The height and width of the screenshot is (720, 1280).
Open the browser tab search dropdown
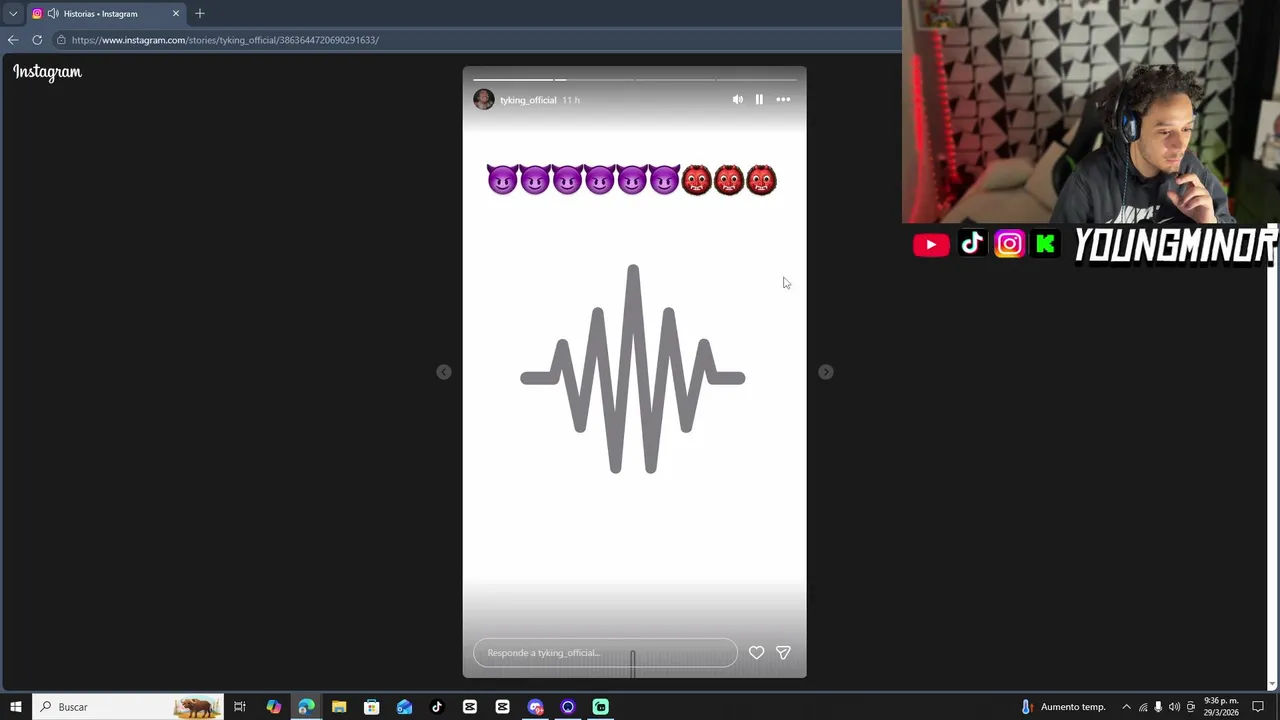point(13,14)
